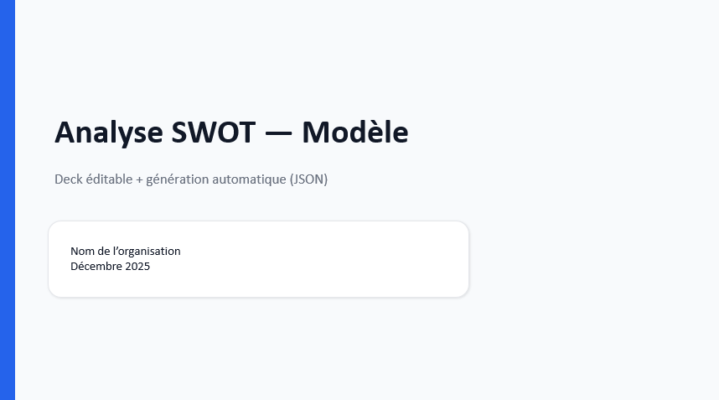Click the word "éditable" in the subtitle

pyautogui.click(x=109, y=180)
